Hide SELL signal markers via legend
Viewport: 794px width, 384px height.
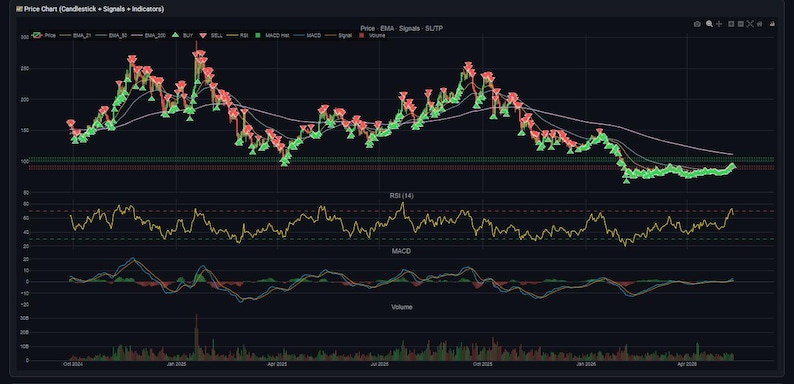(211, 35)
